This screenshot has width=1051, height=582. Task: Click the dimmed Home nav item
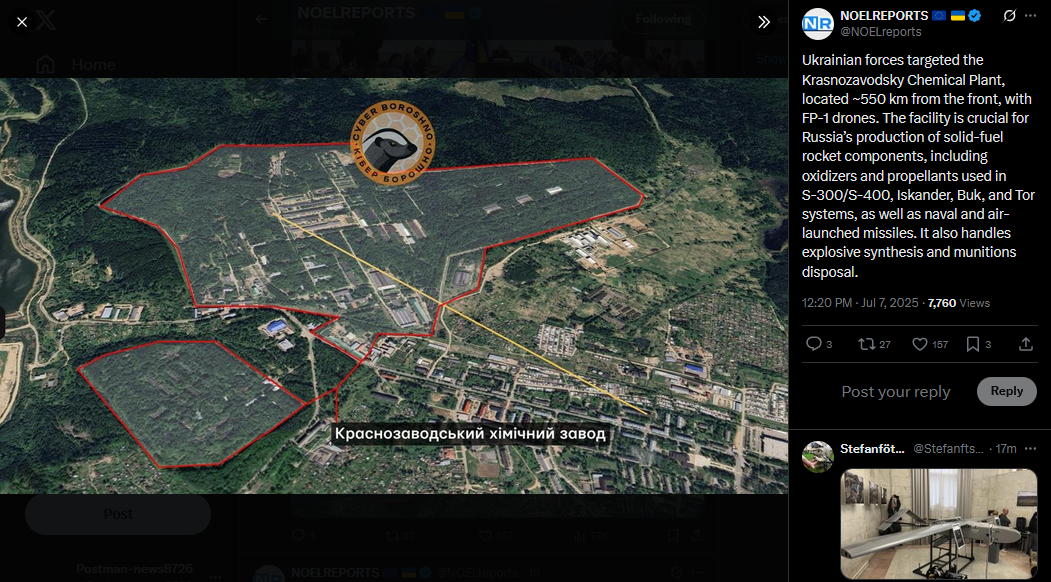coord(76,64)
